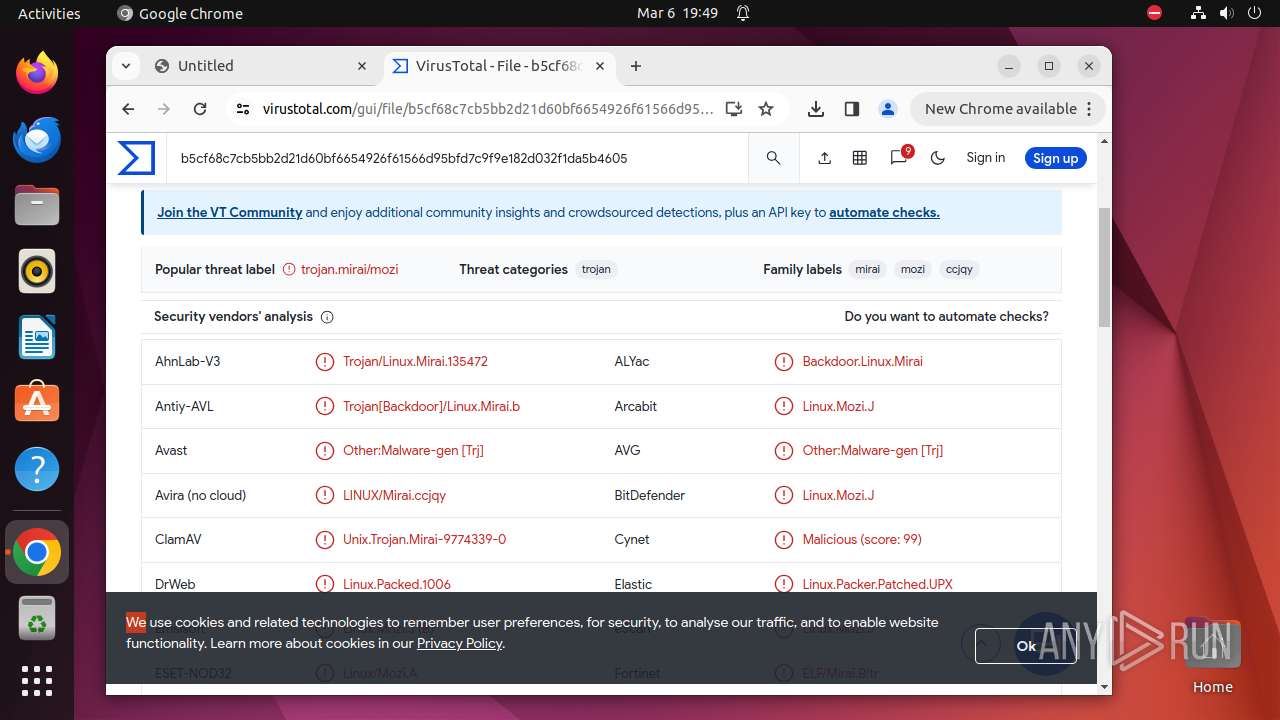Click the trojan.mirai/mozi threat label
Image resolution: width=1280 pixels, height=720 pixels.
(x=349, y=269)
